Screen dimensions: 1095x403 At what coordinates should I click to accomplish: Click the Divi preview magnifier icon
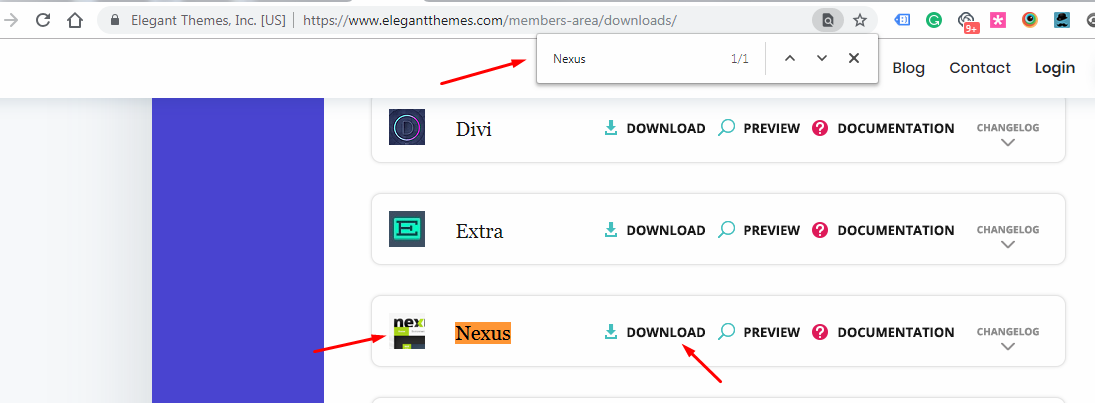pos(727,128)
